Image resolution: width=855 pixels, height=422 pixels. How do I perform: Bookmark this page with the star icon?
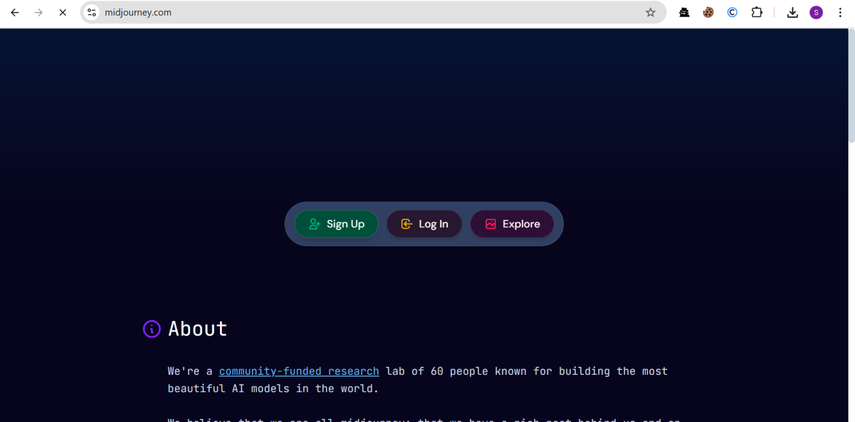pyautogui.click(x=650, y=13)
